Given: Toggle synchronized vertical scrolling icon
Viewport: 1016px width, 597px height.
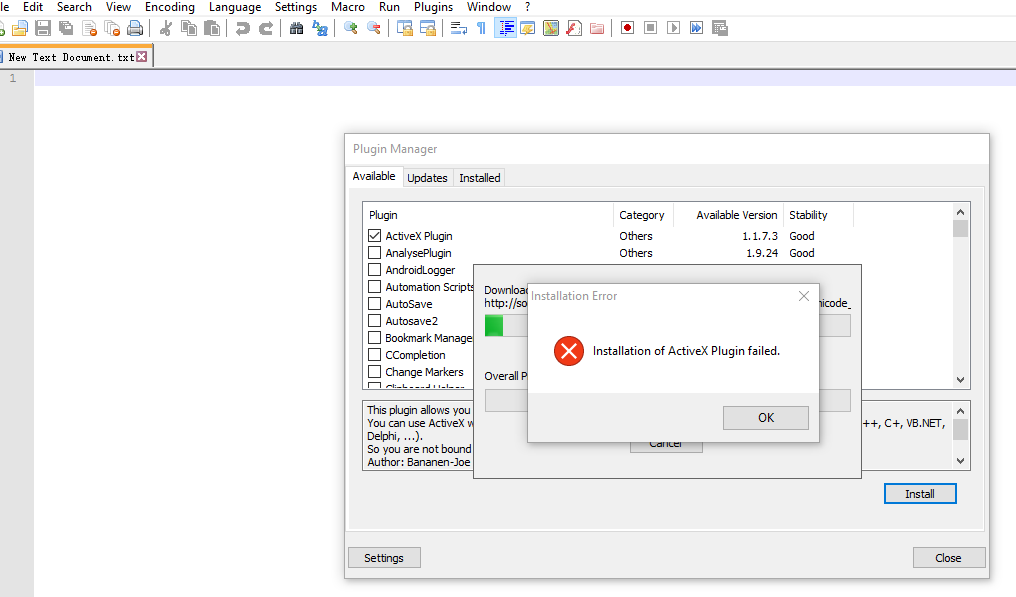Looking at the screenshot, I should [405, 29].
